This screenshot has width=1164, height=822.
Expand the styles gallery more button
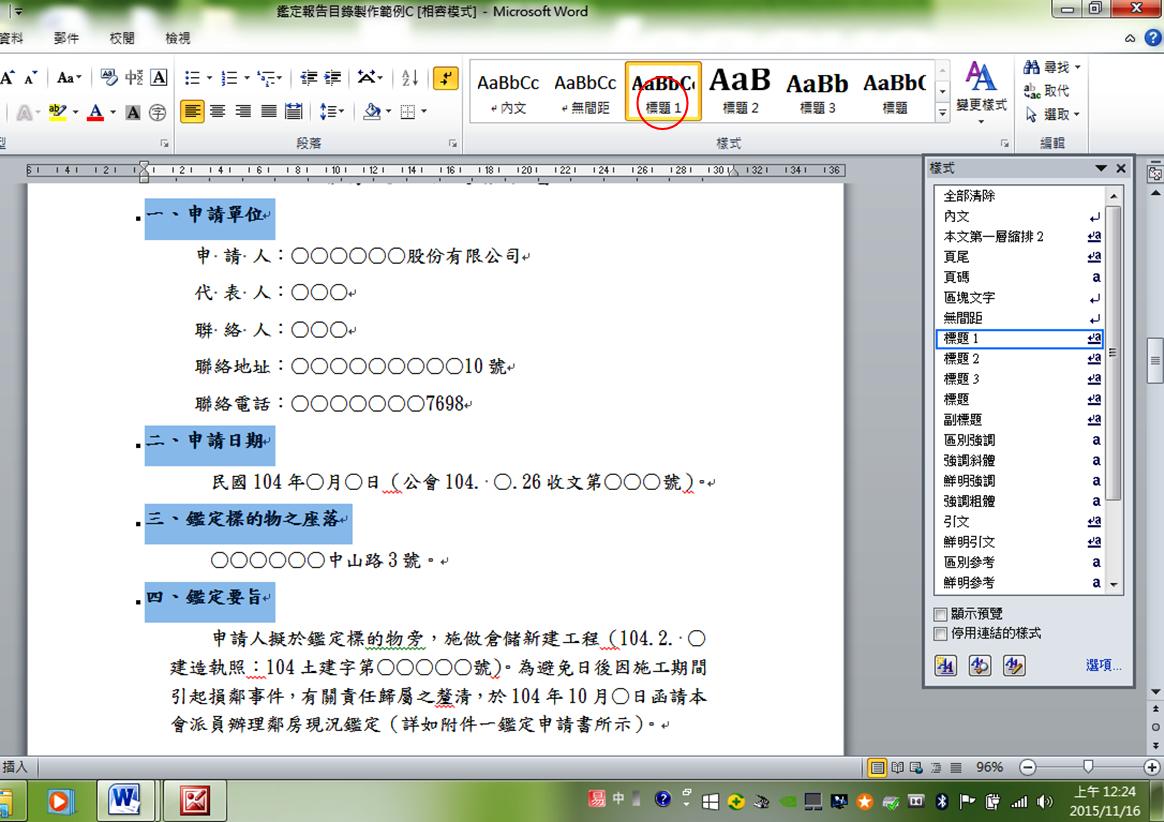pyautogui.click(x=942, y=114)
